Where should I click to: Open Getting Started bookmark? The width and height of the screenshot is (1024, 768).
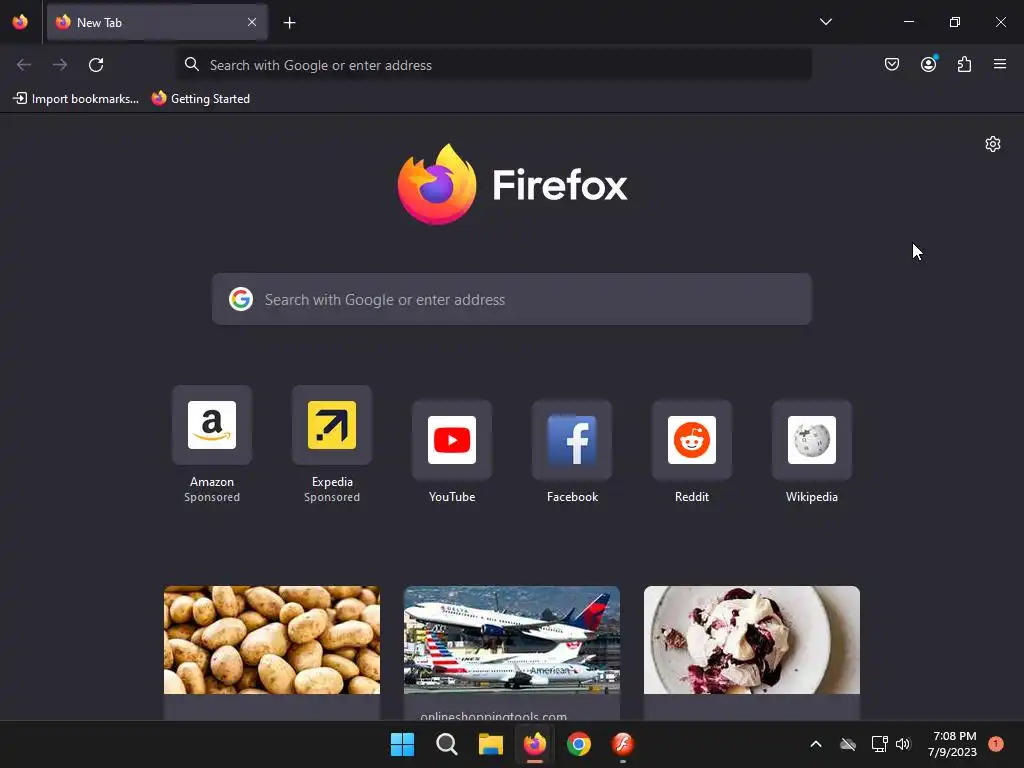pos(201,99)
